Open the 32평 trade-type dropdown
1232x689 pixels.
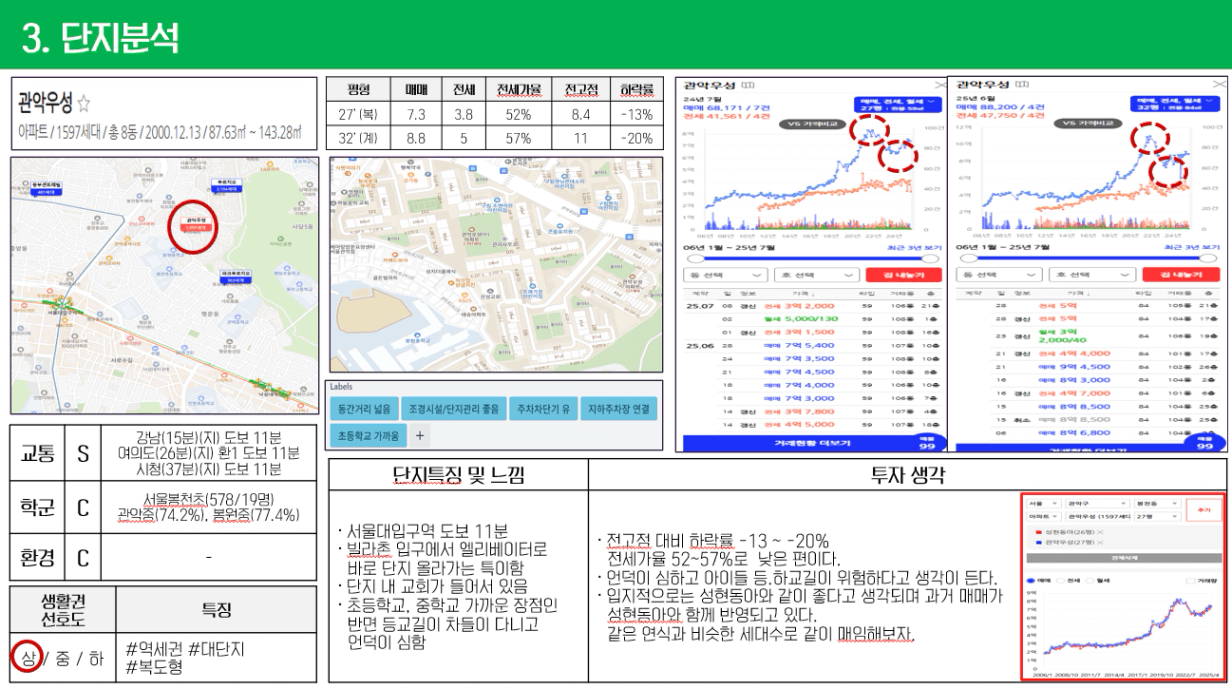click(x=1176, y=104)
